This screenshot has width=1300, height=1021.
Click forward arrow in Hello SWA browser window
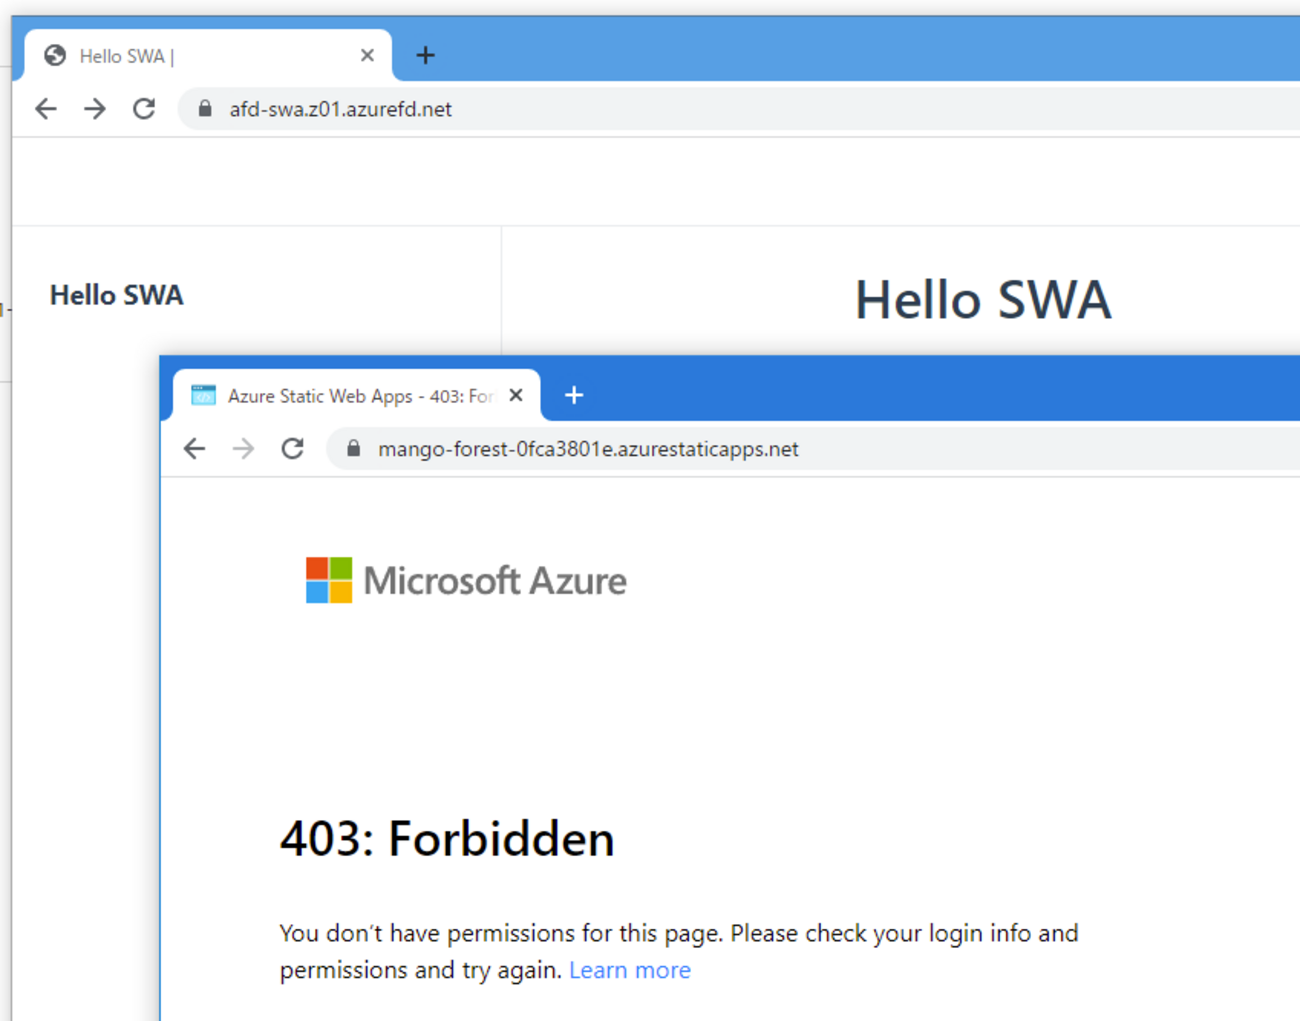[95, 109]
